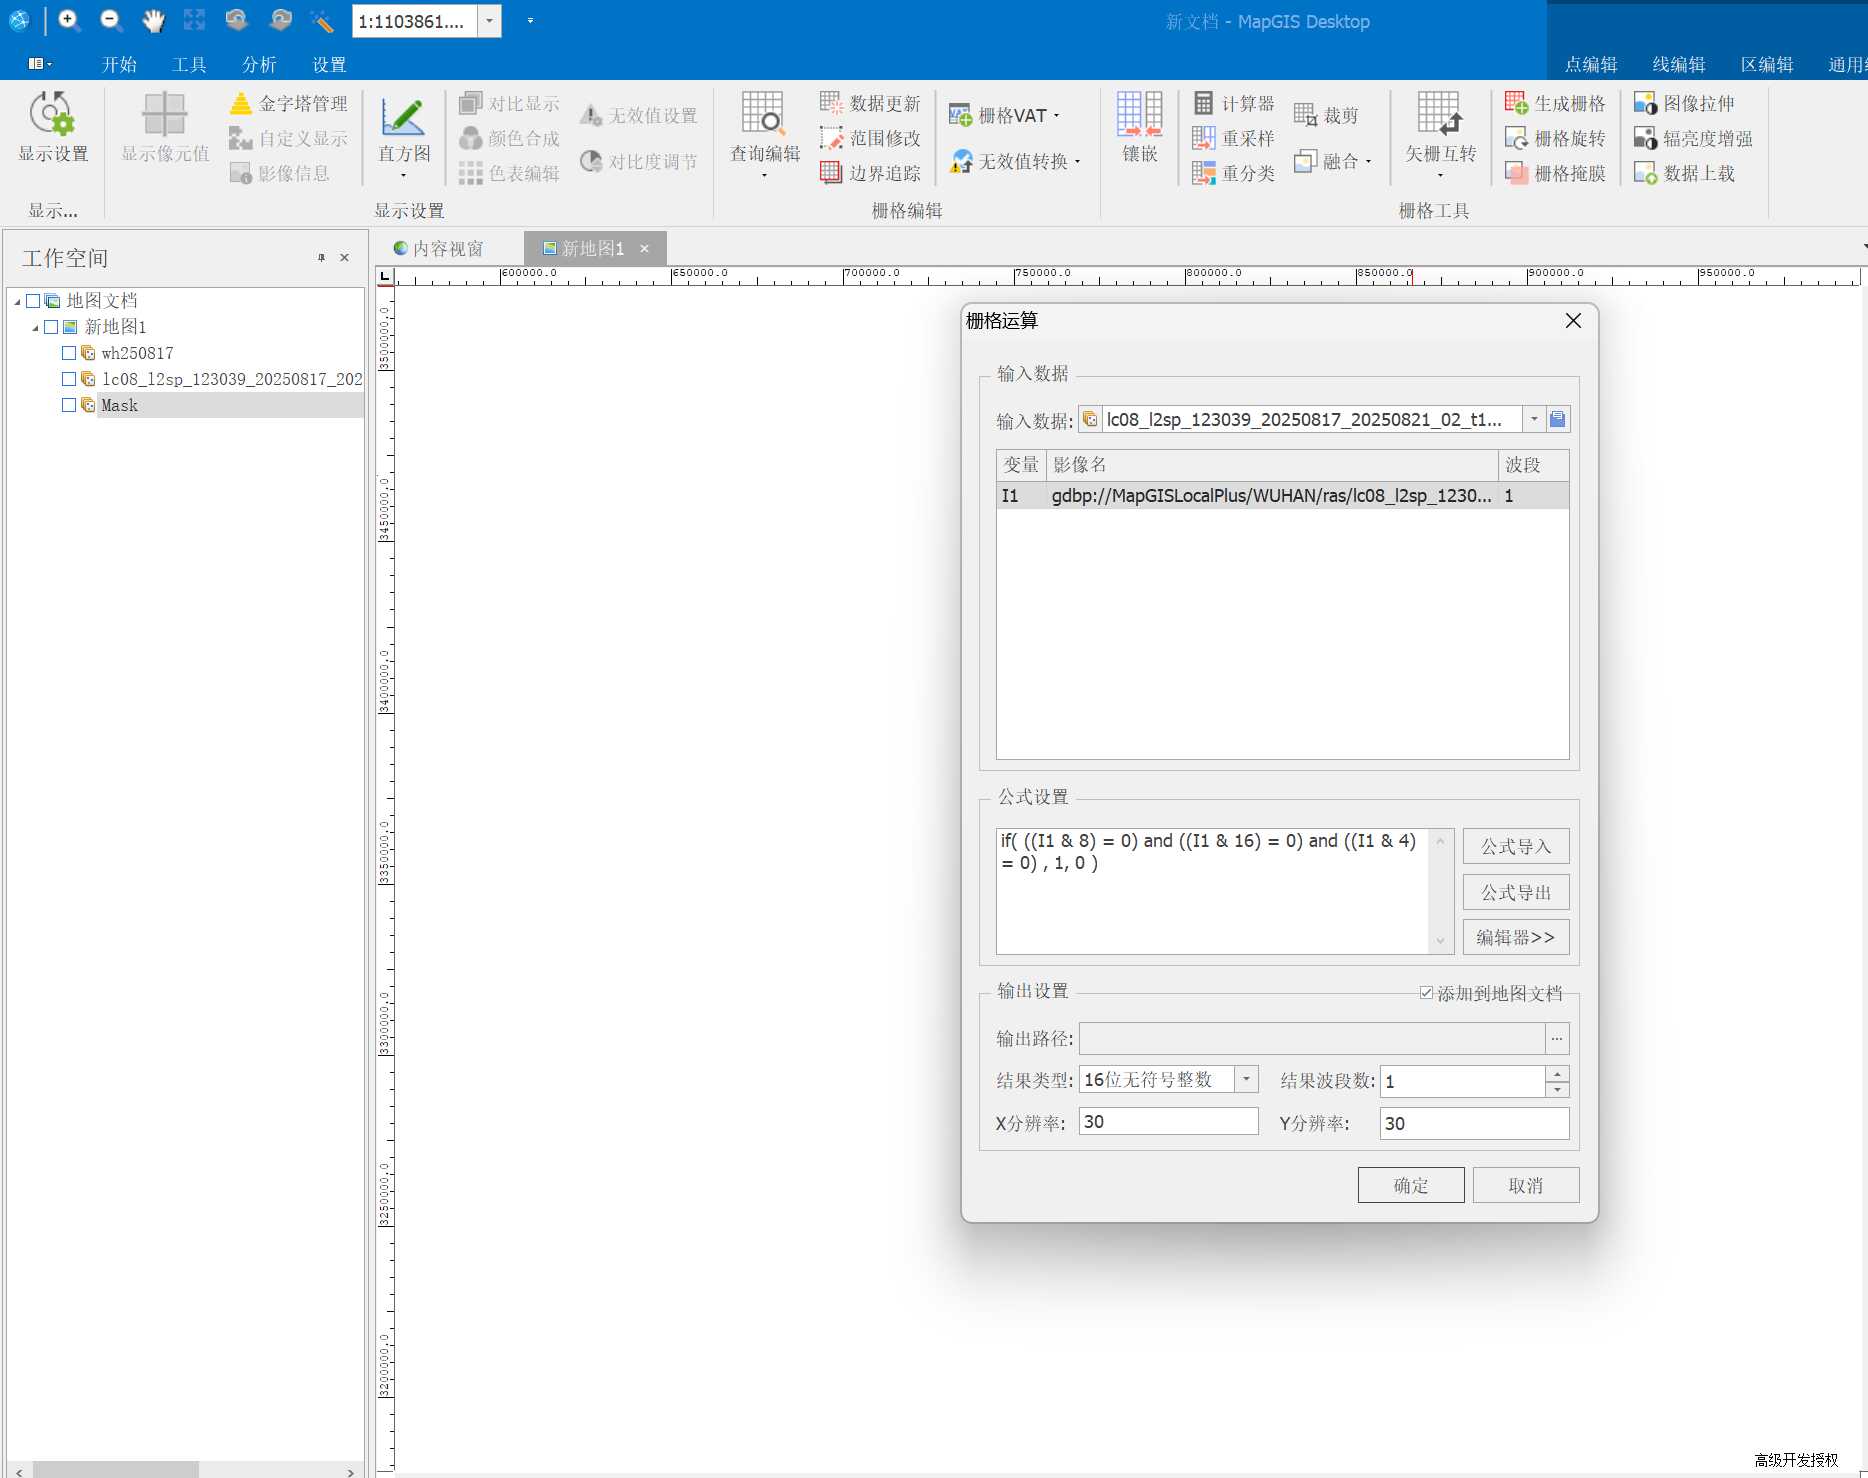Viewport: 1868px width, 1478px height.
Task: Expand the 融合 dropdown
Action: point(1368,162)
